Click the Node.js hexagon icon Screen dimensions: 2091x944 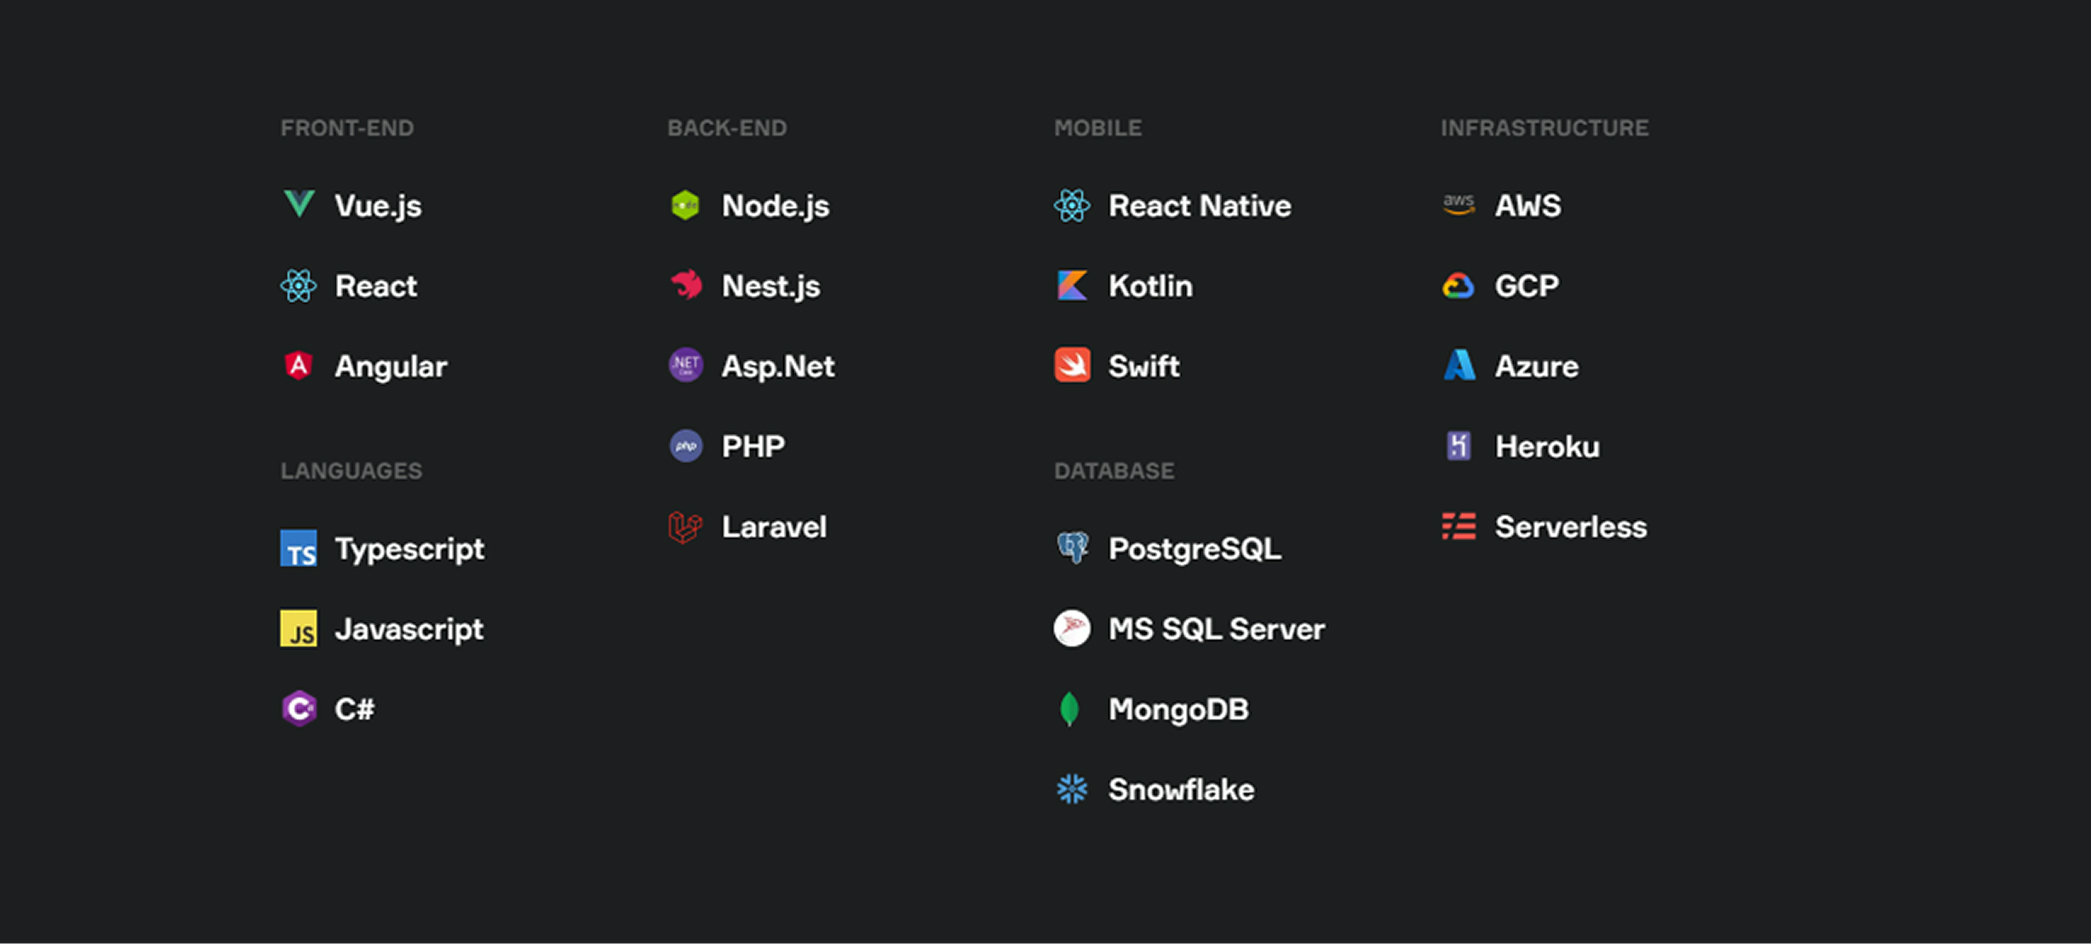pyautogui.click(x=686, y=205)
